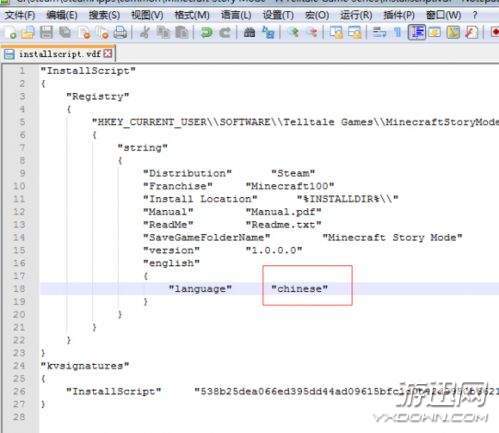Open the ? help menu
The height and width of the screenshot is (433, 499).
tap(475, 15)
